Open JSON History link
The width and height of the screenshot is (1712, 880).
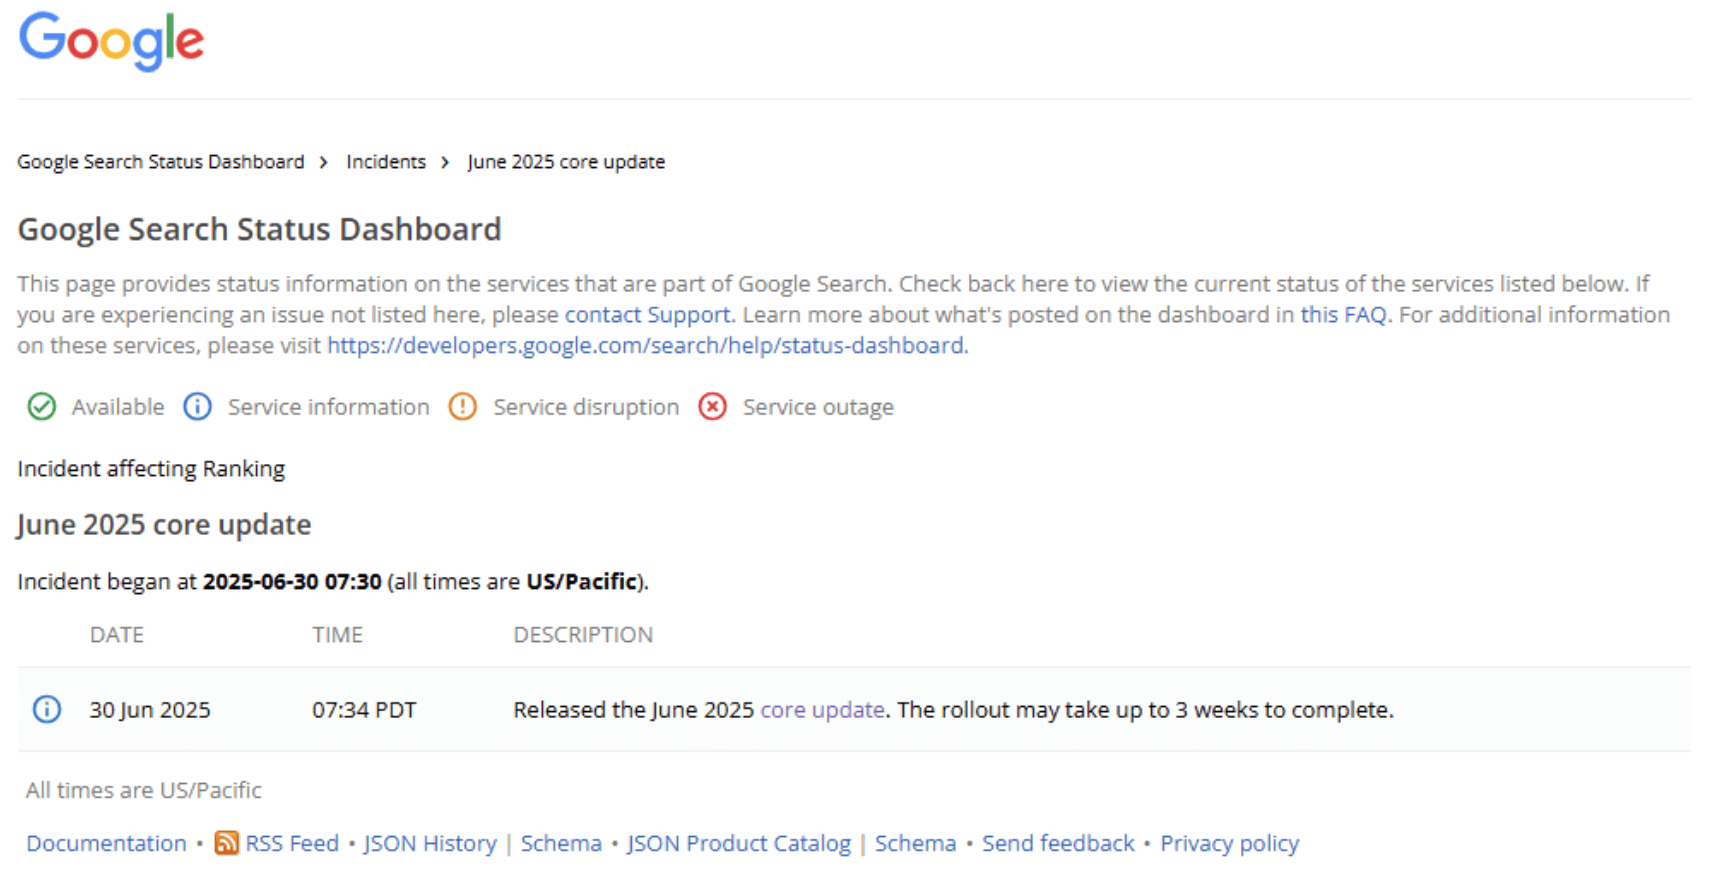430,844
